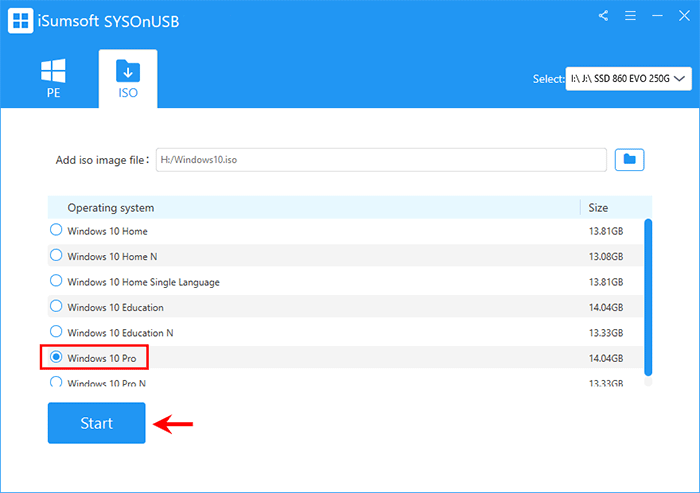
Task: Minimize the SYSOnUSB window
Action: [x=657, y=16]
